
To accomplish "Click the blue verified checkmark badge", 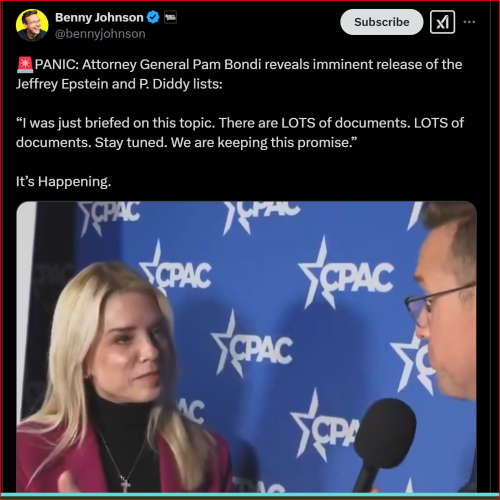I will (153, 17).
